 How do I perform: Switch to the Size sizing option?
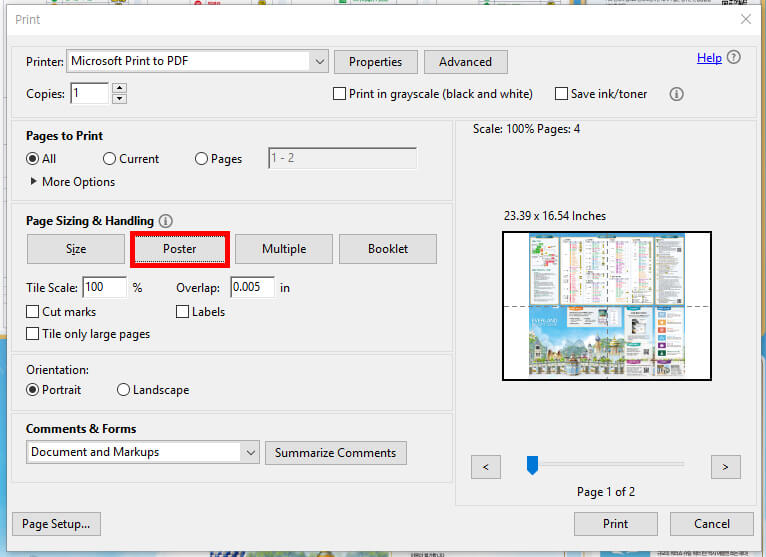76,249
